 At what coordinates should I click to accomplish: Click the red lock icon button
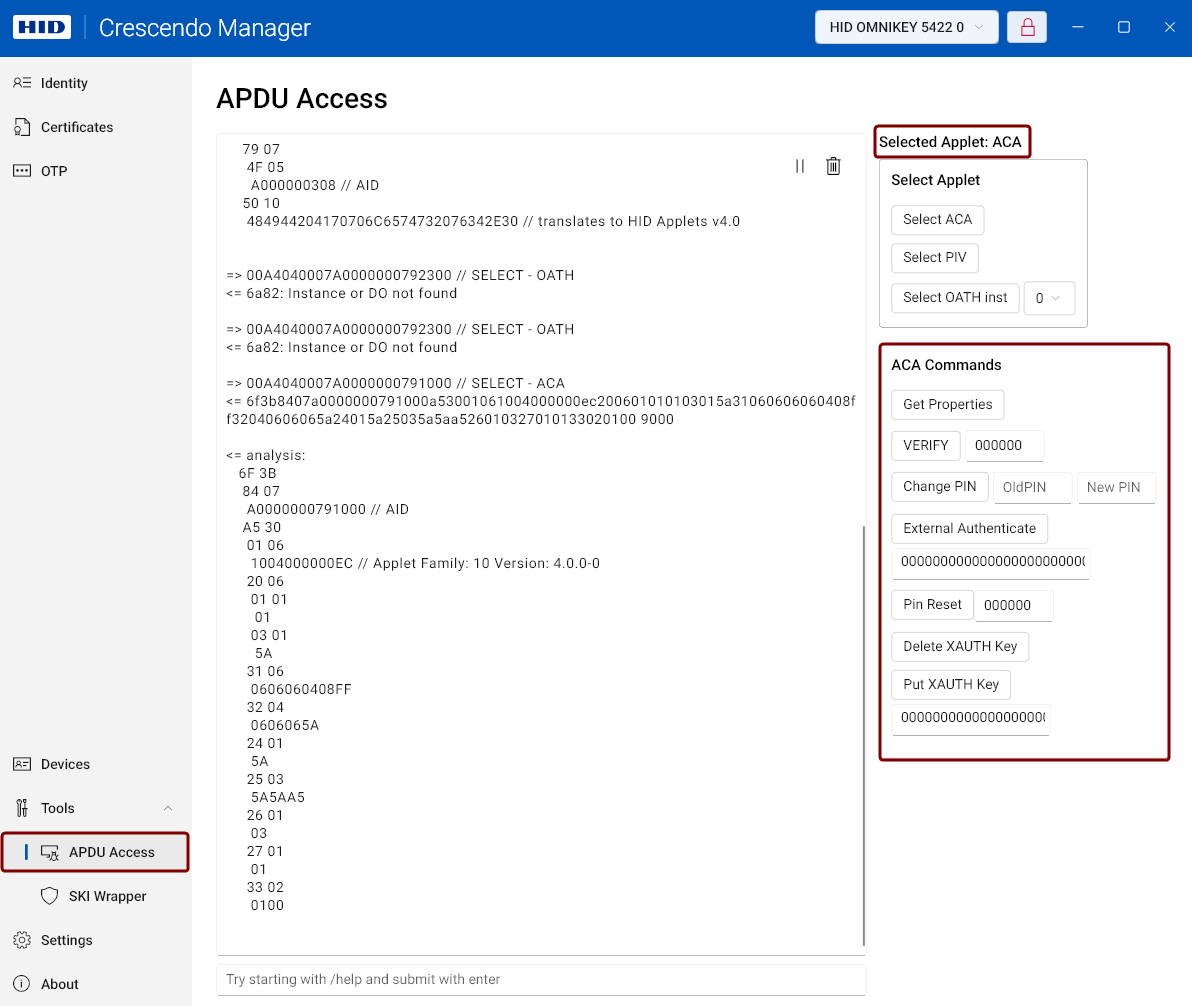[x=1027, y=27]
